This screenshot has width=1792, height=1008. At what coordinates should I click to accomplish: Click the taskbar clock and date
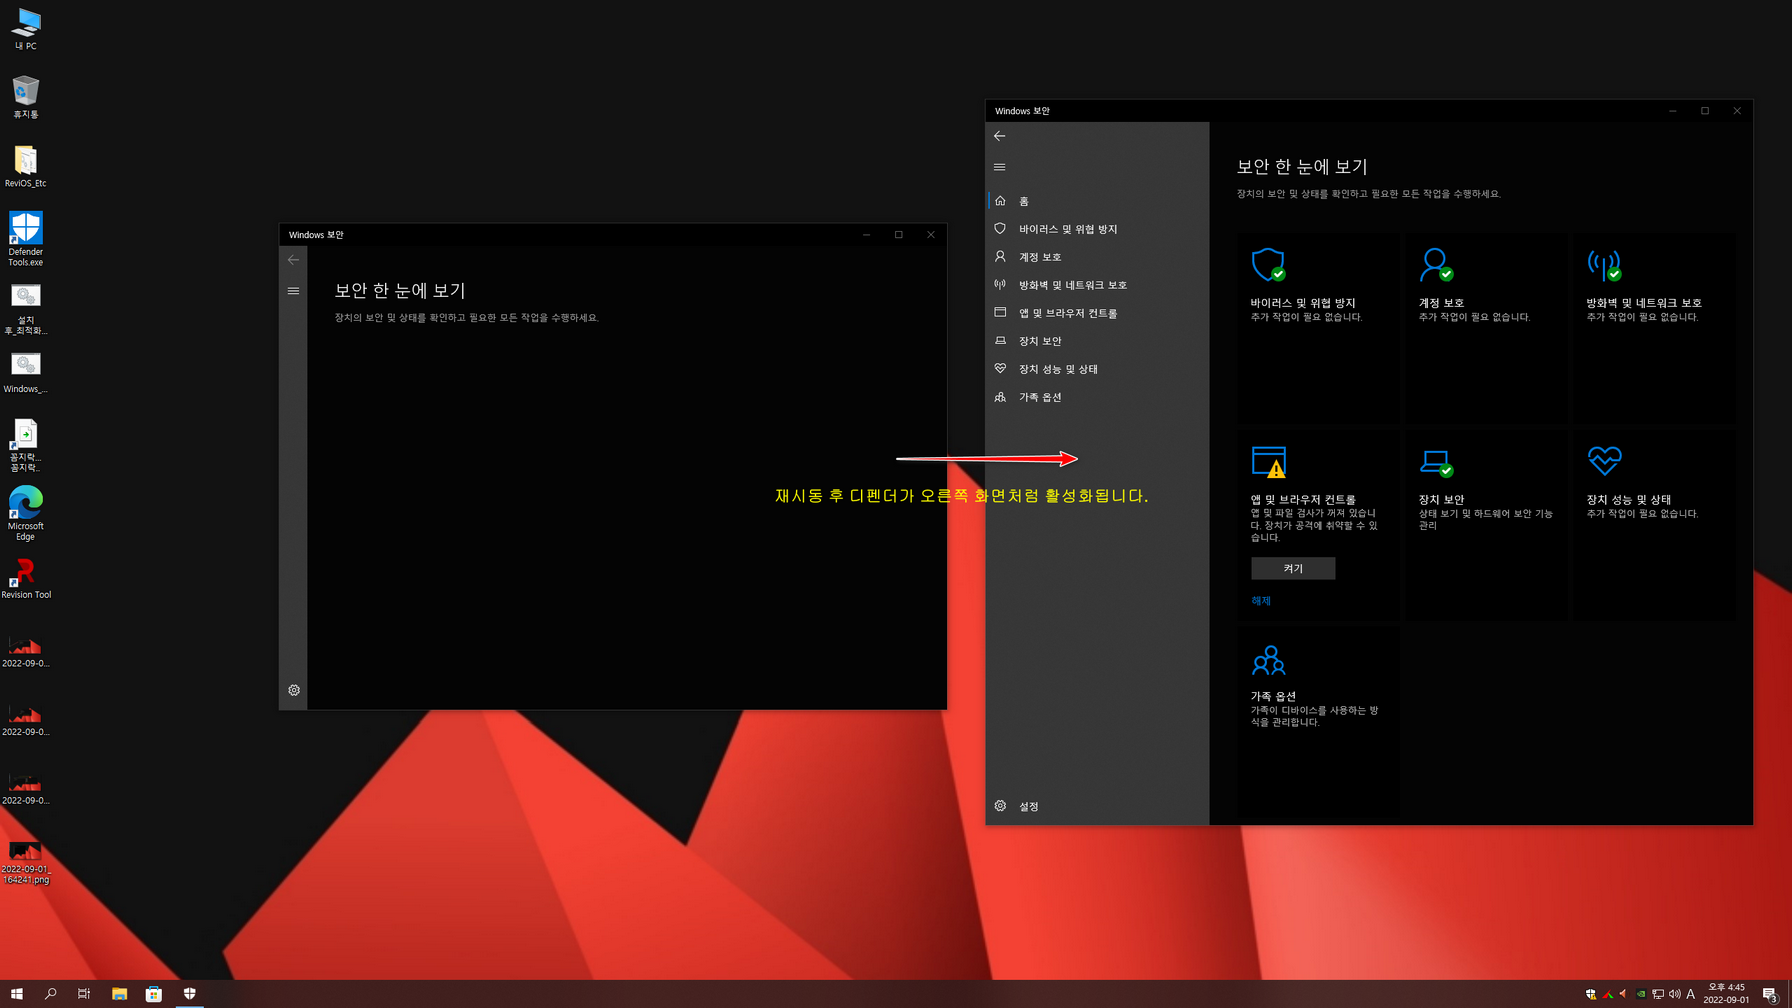[x=1726, y=994]
